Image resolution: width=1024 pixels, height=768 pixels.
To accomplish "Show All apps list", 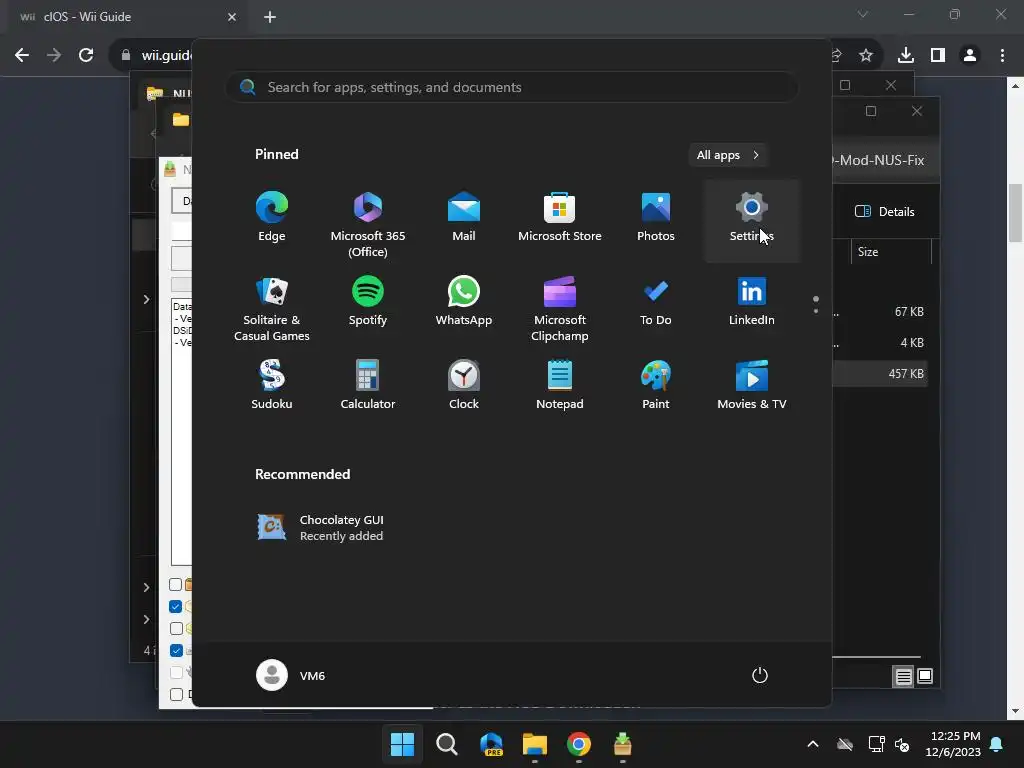I will pyautogui.click(x=728, y=155).
